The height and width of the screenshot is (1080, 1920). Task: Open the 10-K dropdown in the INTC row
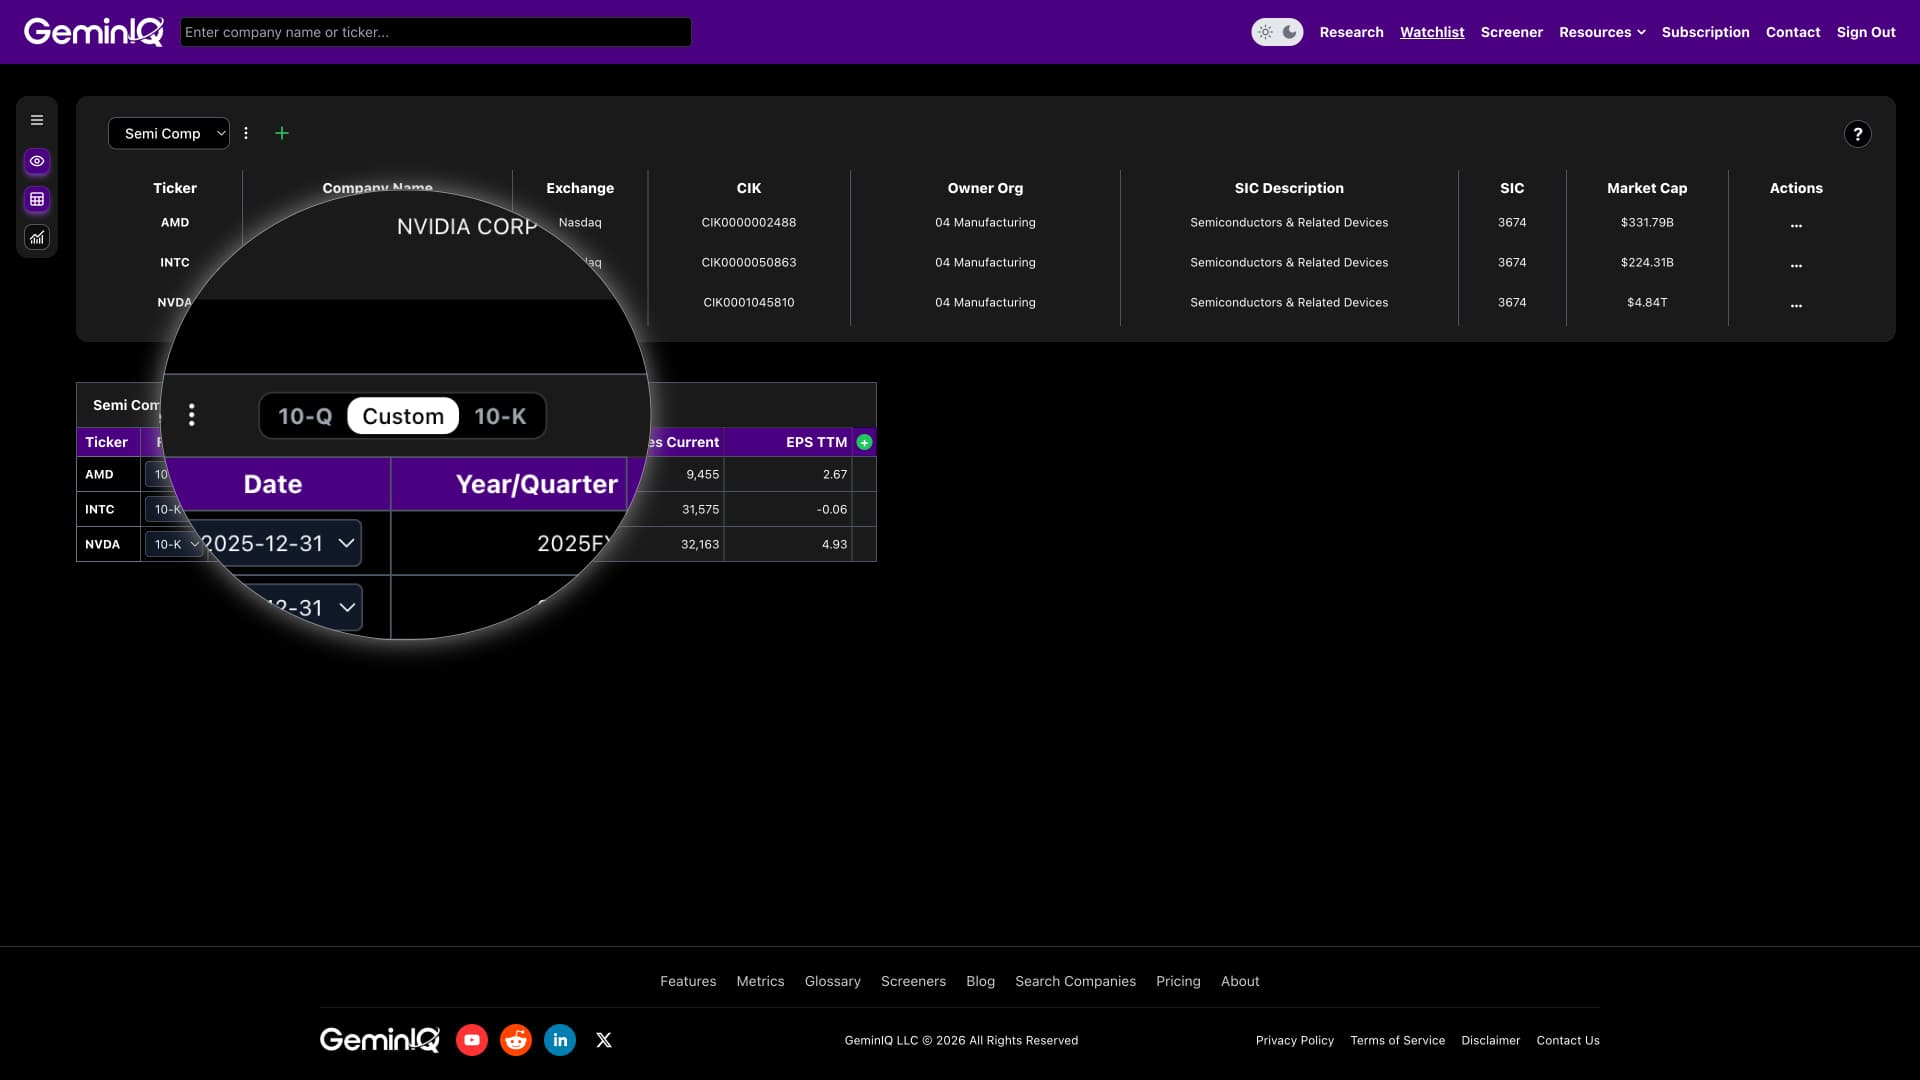(166, 509)
